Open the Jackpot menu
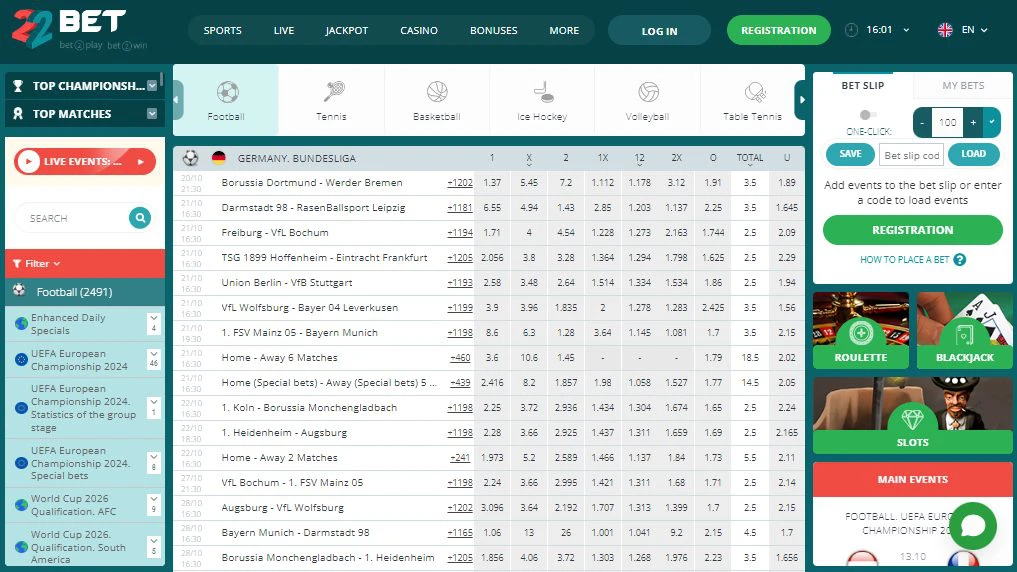 pos(346,30)
